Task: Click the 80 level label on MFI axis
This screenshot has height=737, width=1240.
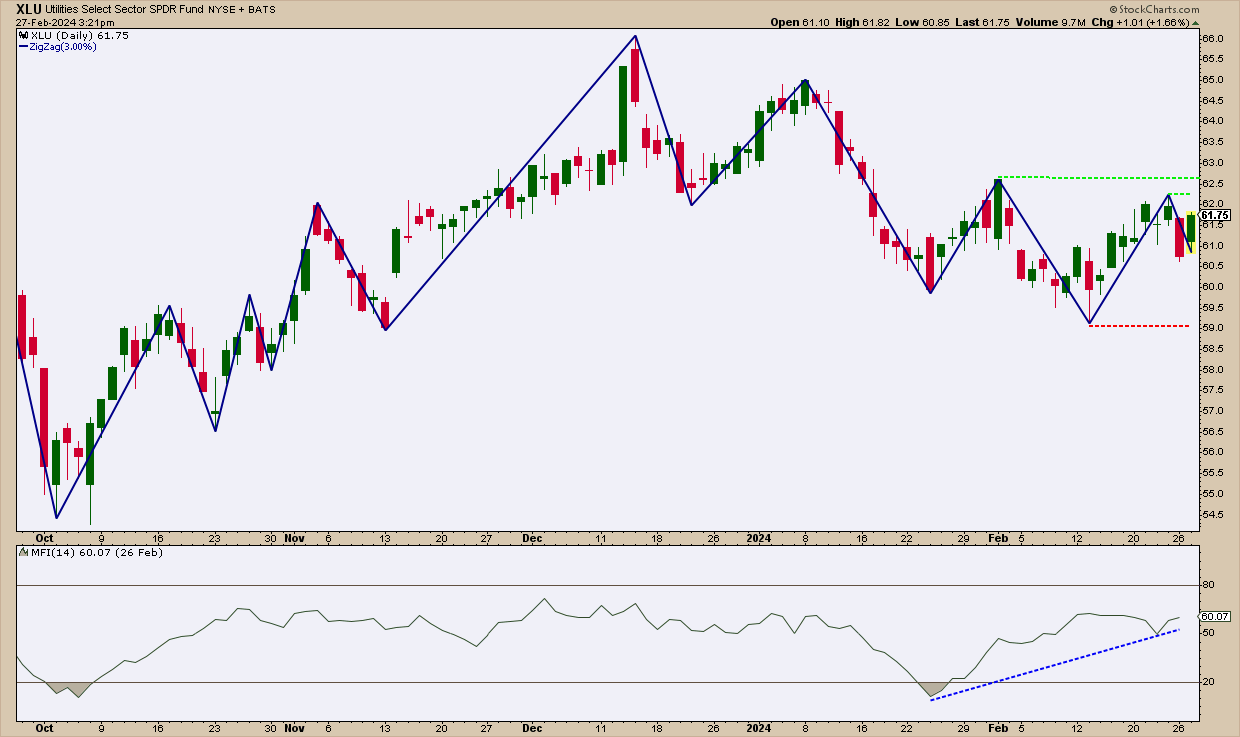Action: coord(1207,586)
